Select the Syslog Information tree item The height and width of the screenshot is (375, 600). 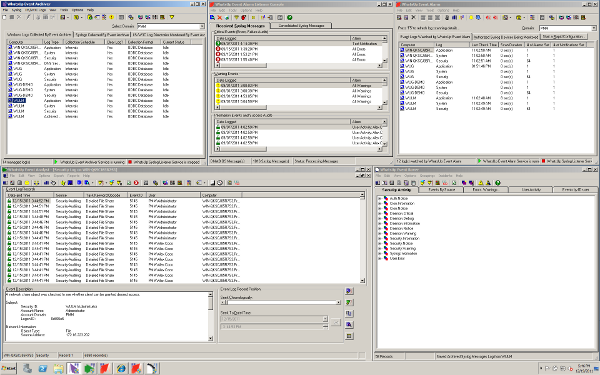tap(403, 253)
